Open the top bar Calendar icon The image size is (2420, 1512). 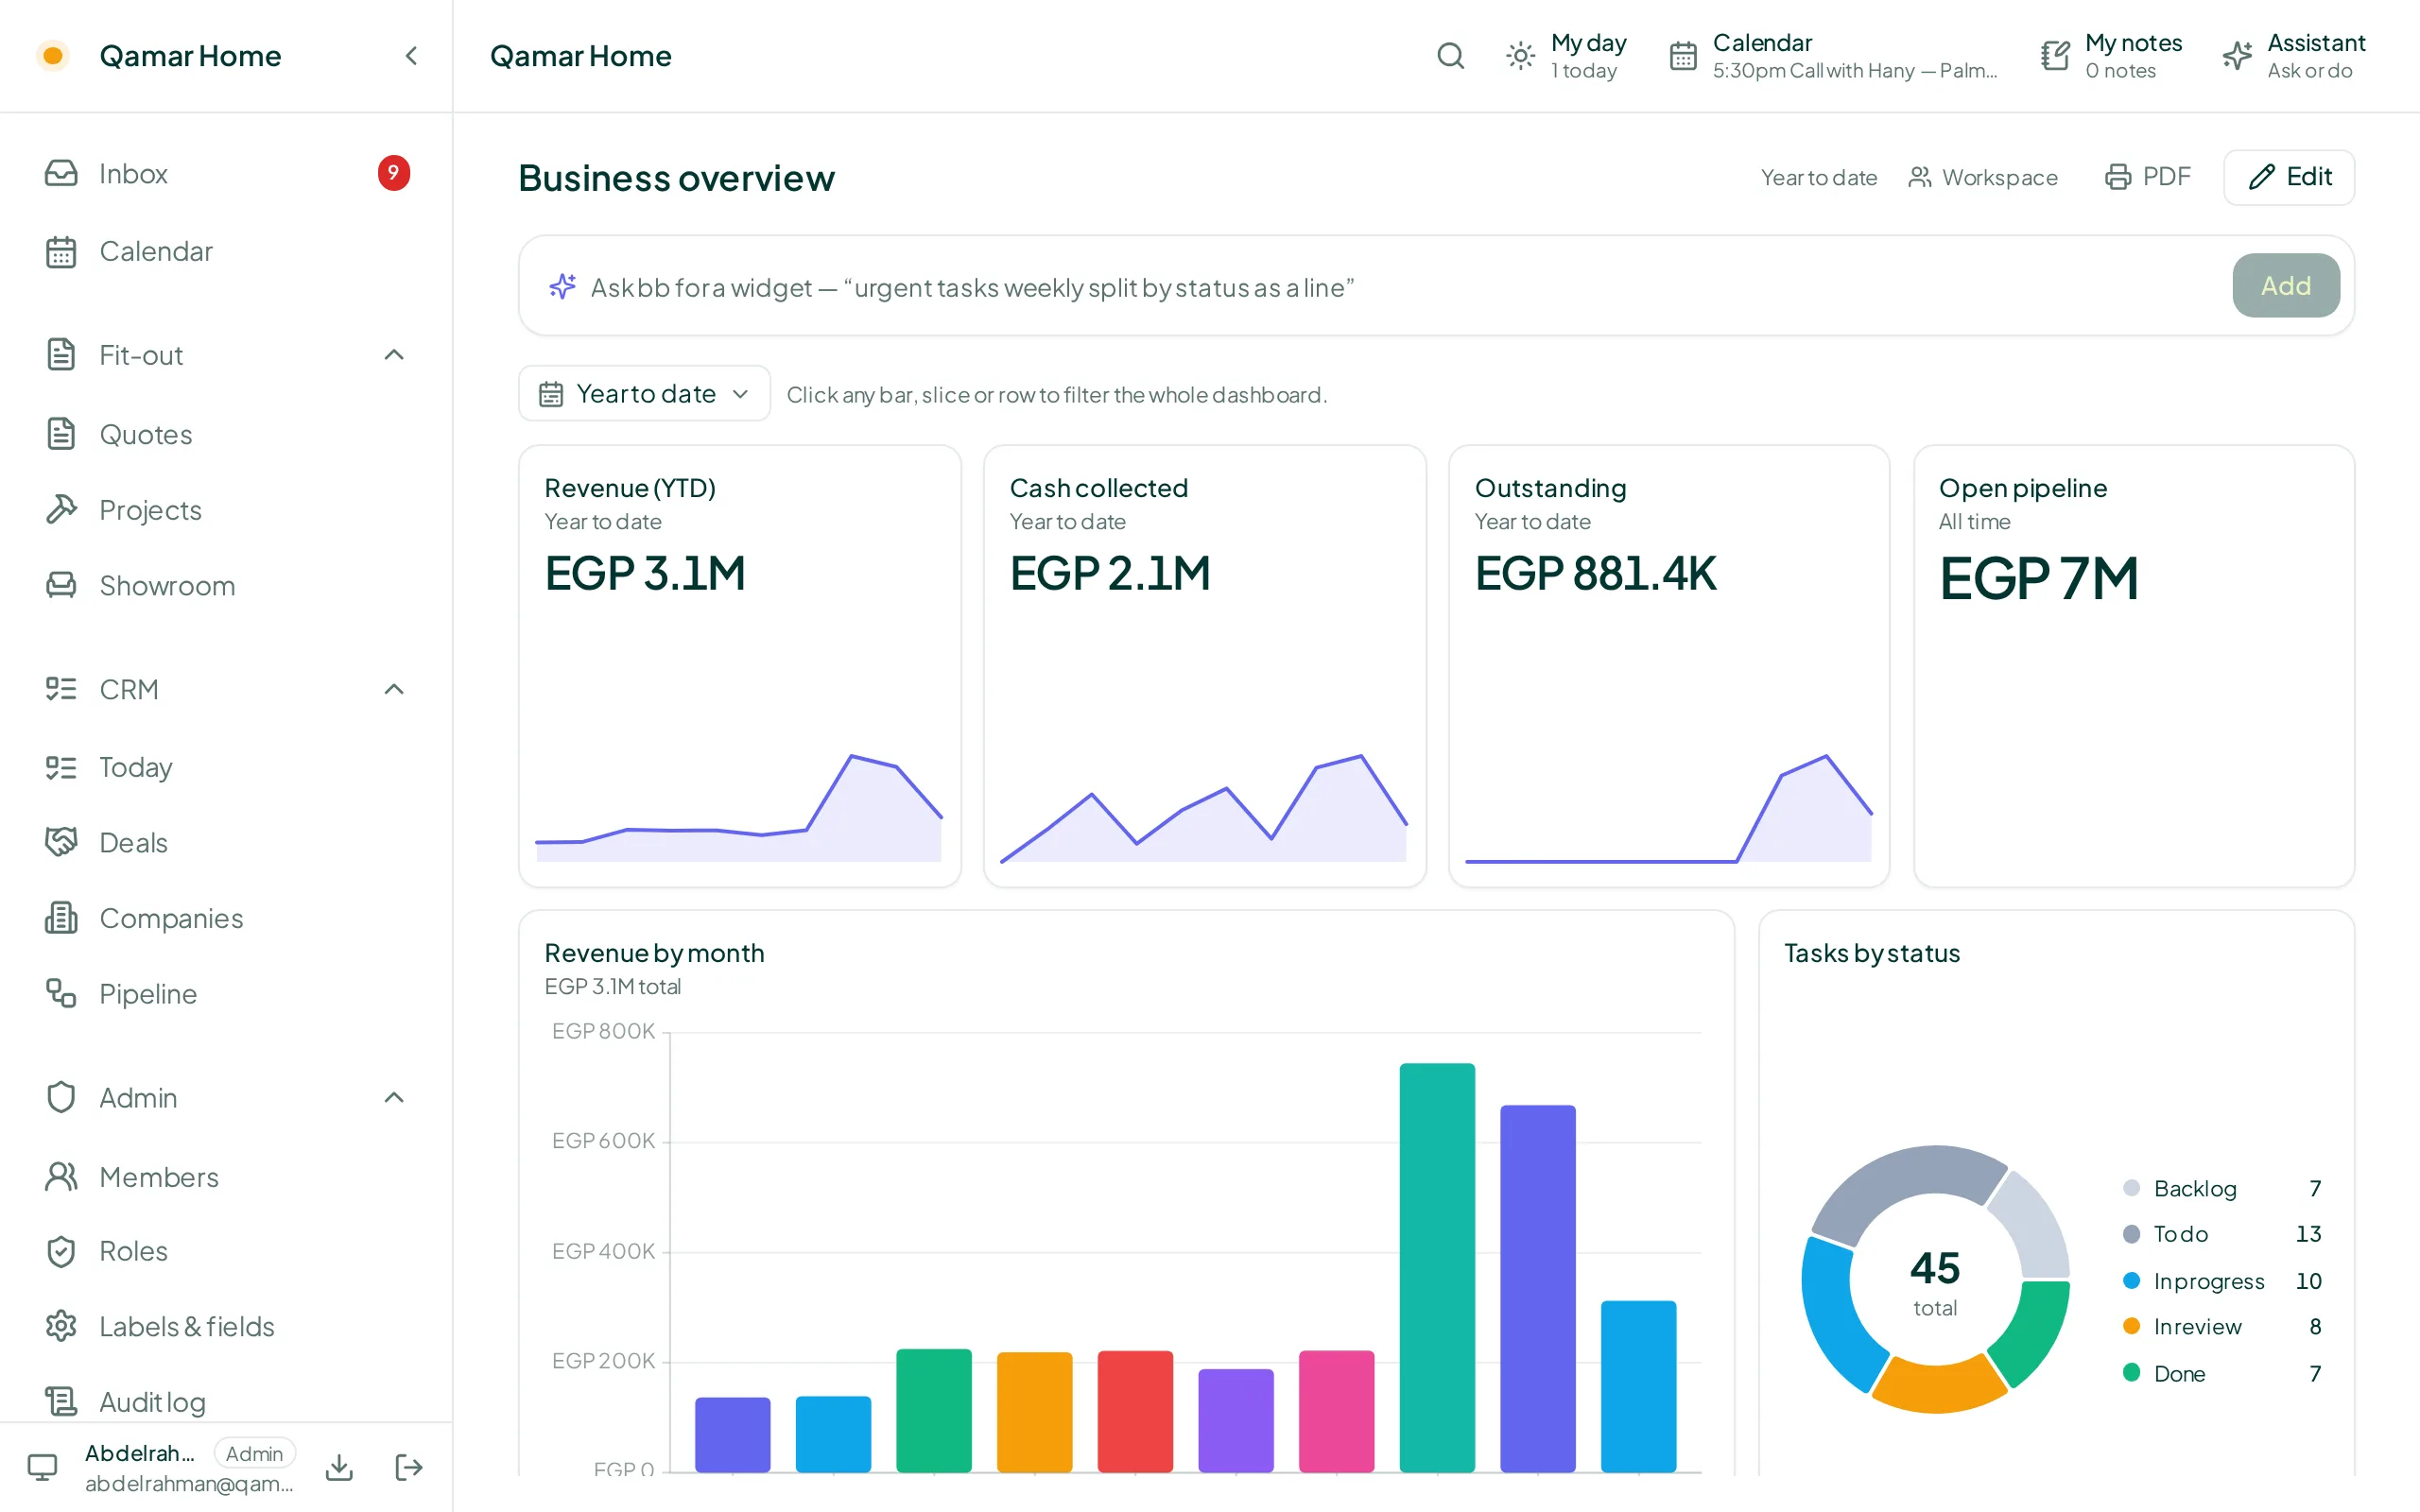[1683, 56]
